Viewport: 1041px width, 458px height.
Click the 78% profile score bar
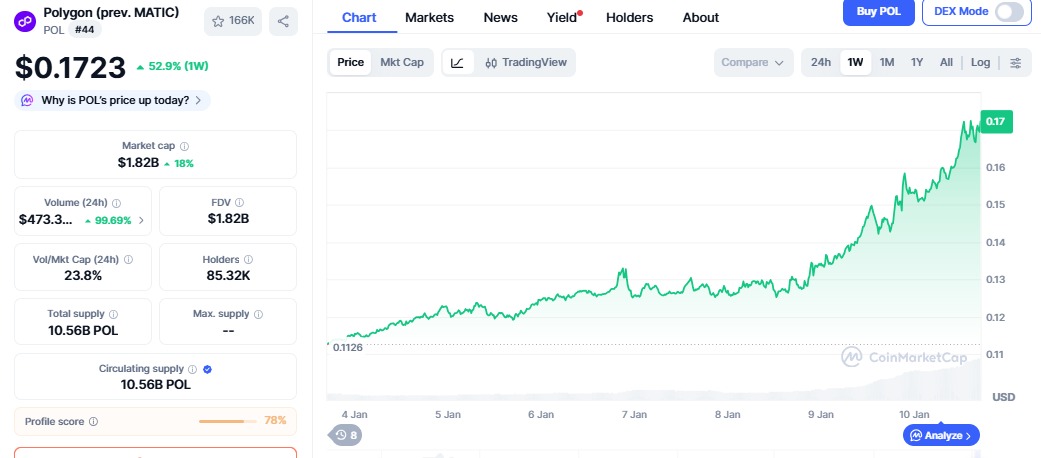click(x=228, y=421)
